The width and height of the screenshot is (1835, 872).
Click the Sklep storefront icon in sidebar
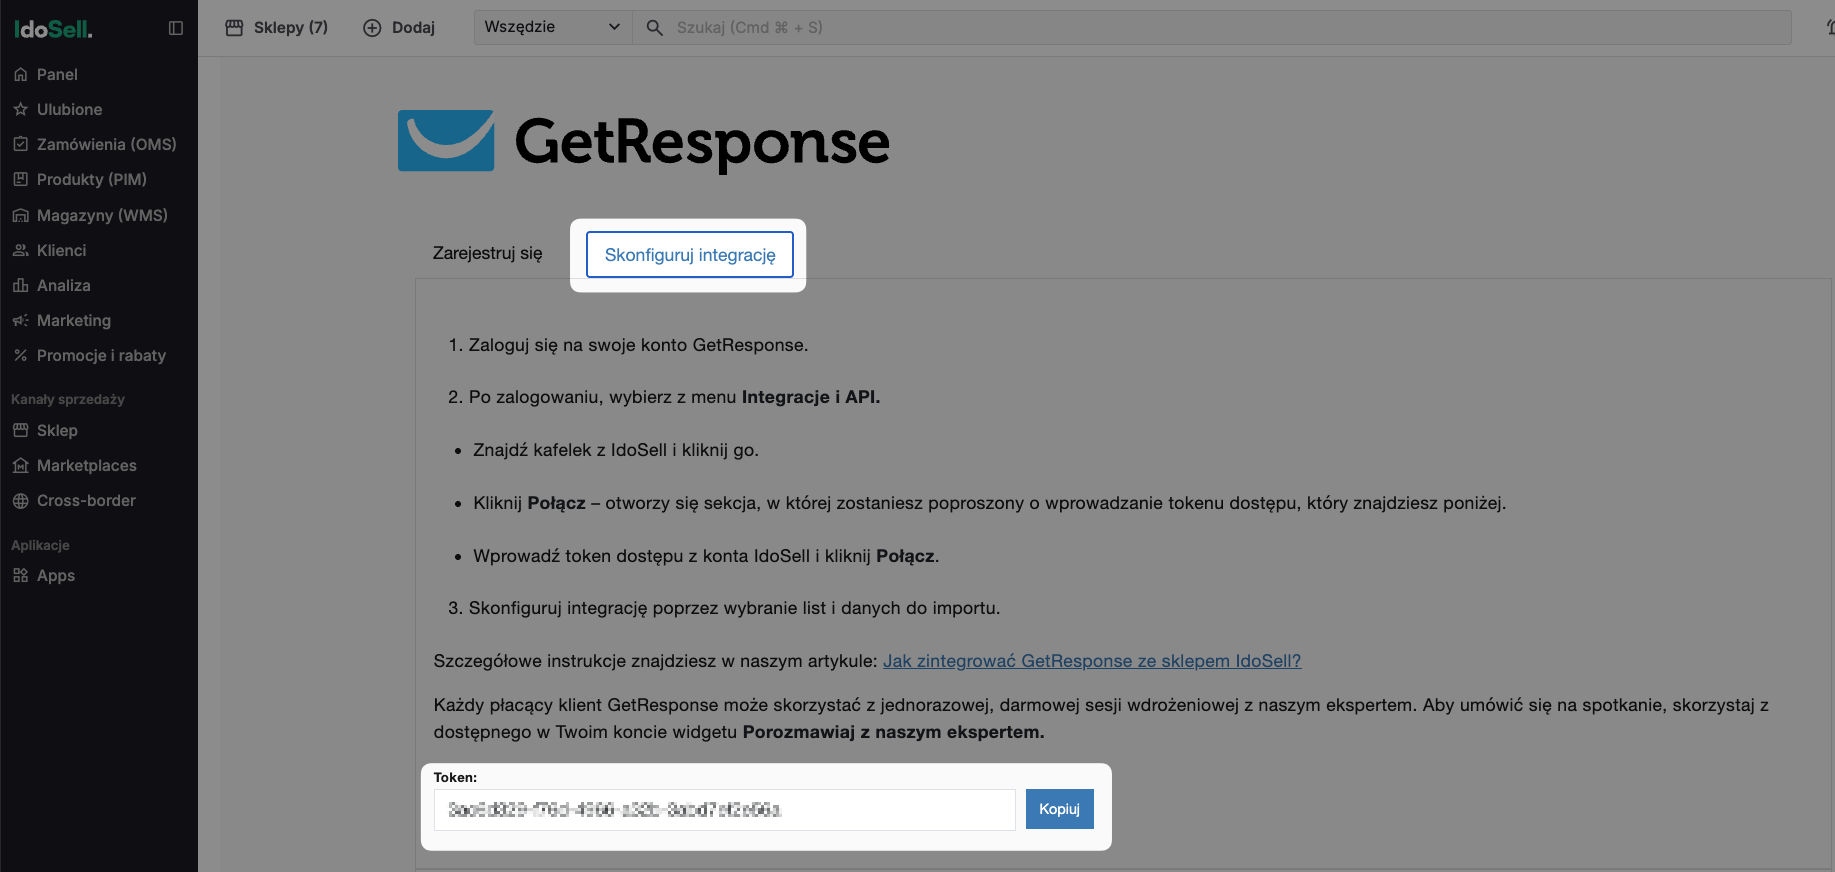click(x=20, y=430)
